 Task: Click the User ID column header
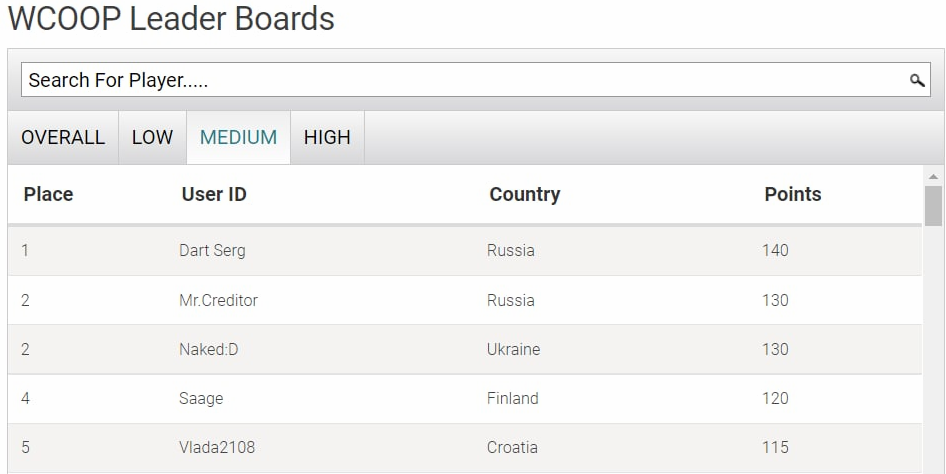(214, 194)
